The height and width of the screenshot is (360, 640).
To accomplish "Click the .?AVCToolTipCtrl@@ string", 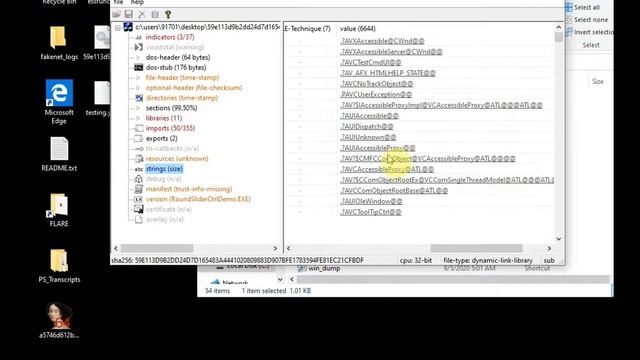I will point(371,212).
